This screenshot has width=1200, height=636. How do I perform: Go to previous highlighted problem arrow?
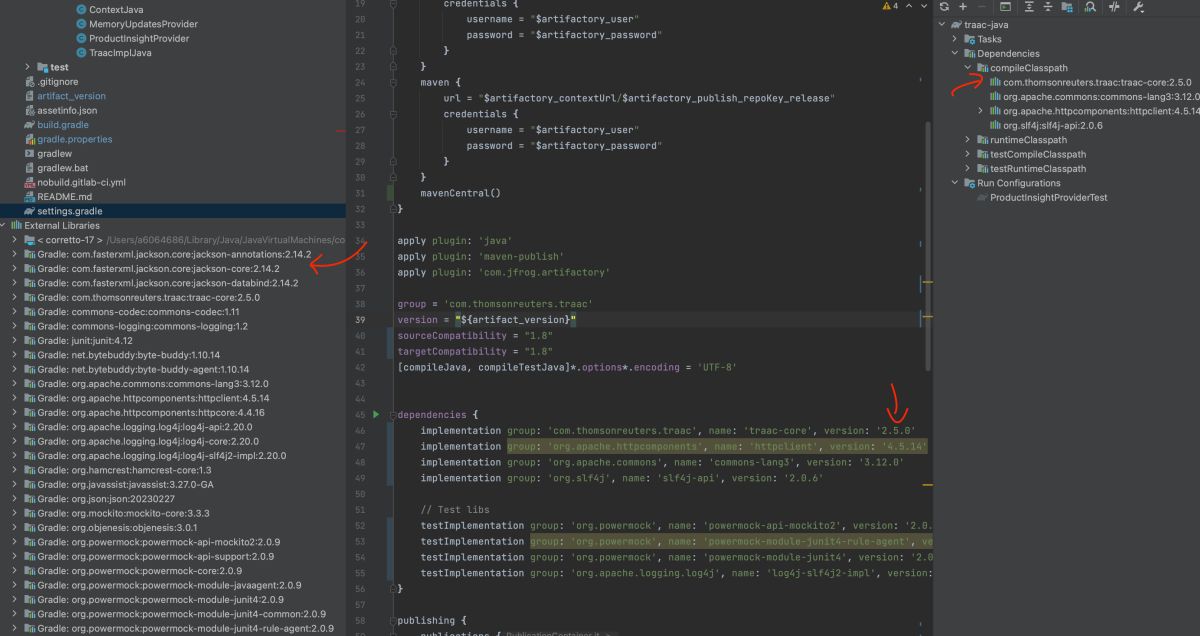pyautogui.click(x=908, y=6)
